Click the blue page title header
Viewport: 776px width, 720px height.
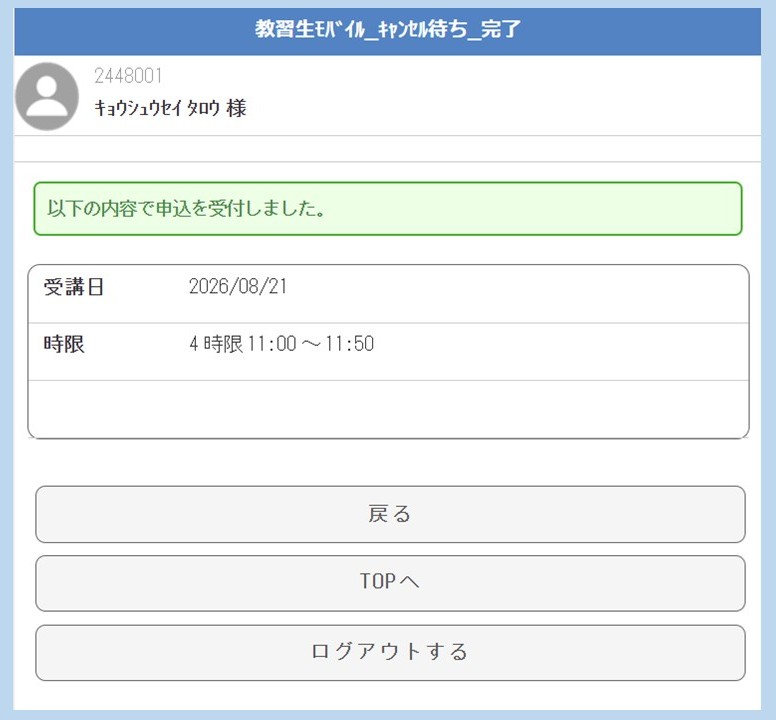(x=388, y=31)
